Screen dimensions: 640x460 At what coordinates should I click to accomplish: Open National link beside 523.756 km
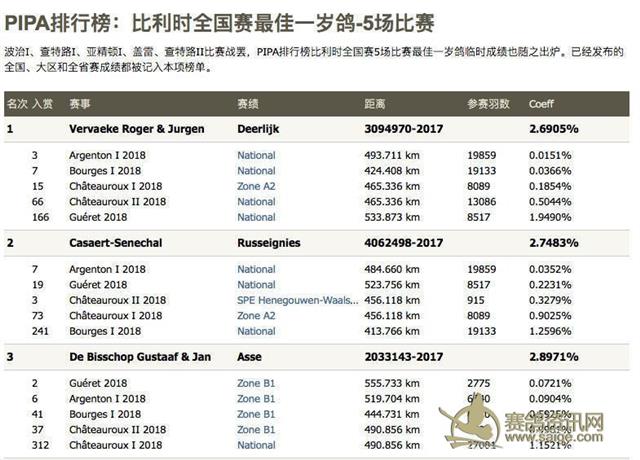pyautogui.click(x=256, y=285)
